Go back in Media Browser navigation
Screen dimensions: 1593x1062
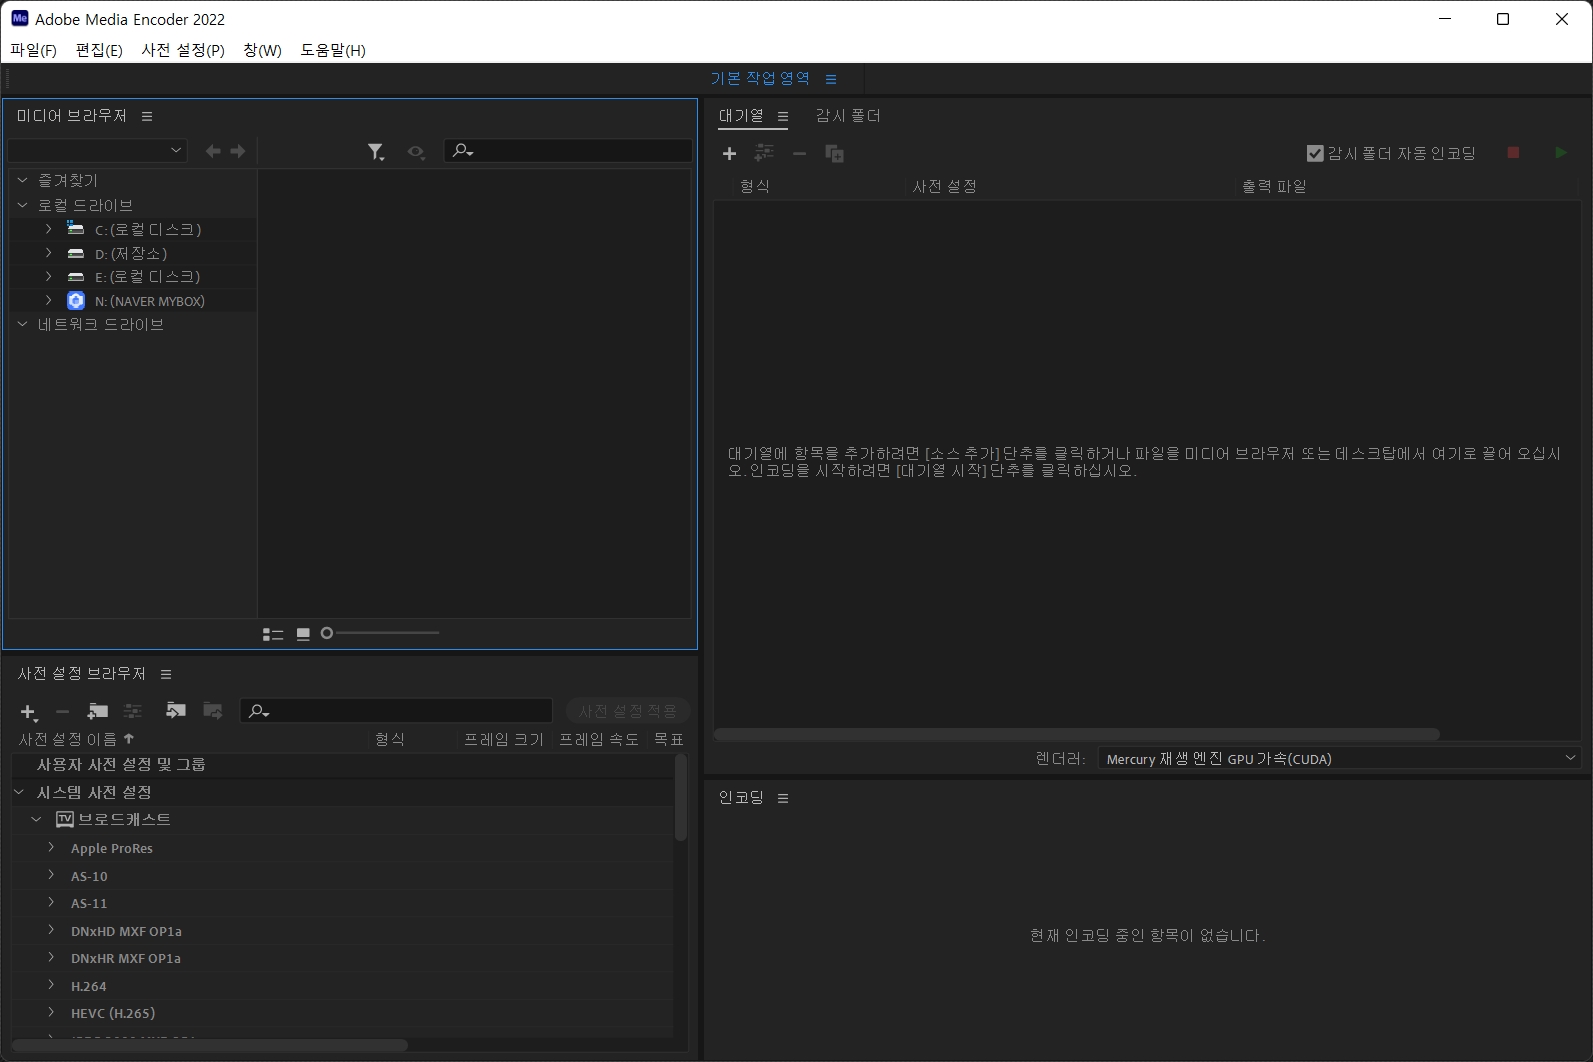pos(213,151)
